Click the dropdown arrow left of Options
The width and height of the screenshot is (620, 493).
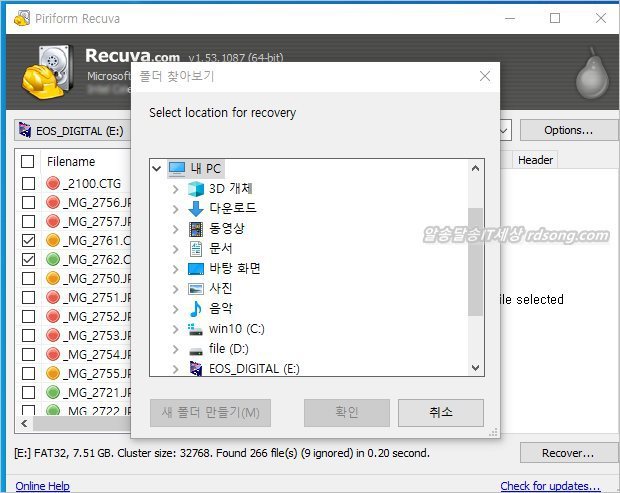[504, 130]
